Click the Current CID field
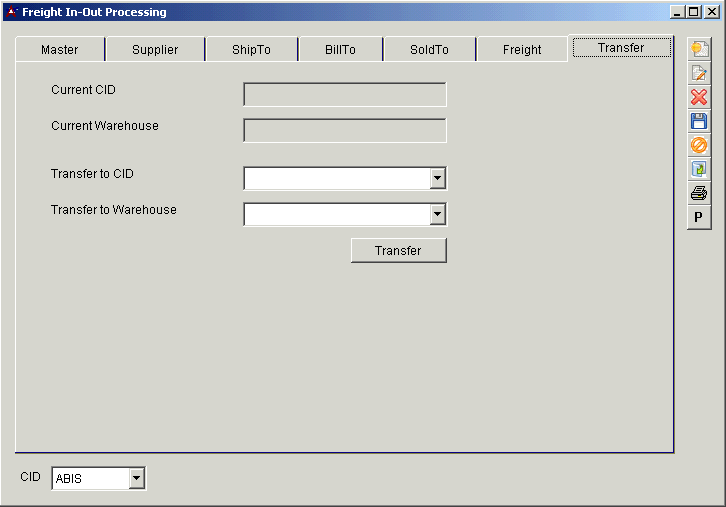 344,95
